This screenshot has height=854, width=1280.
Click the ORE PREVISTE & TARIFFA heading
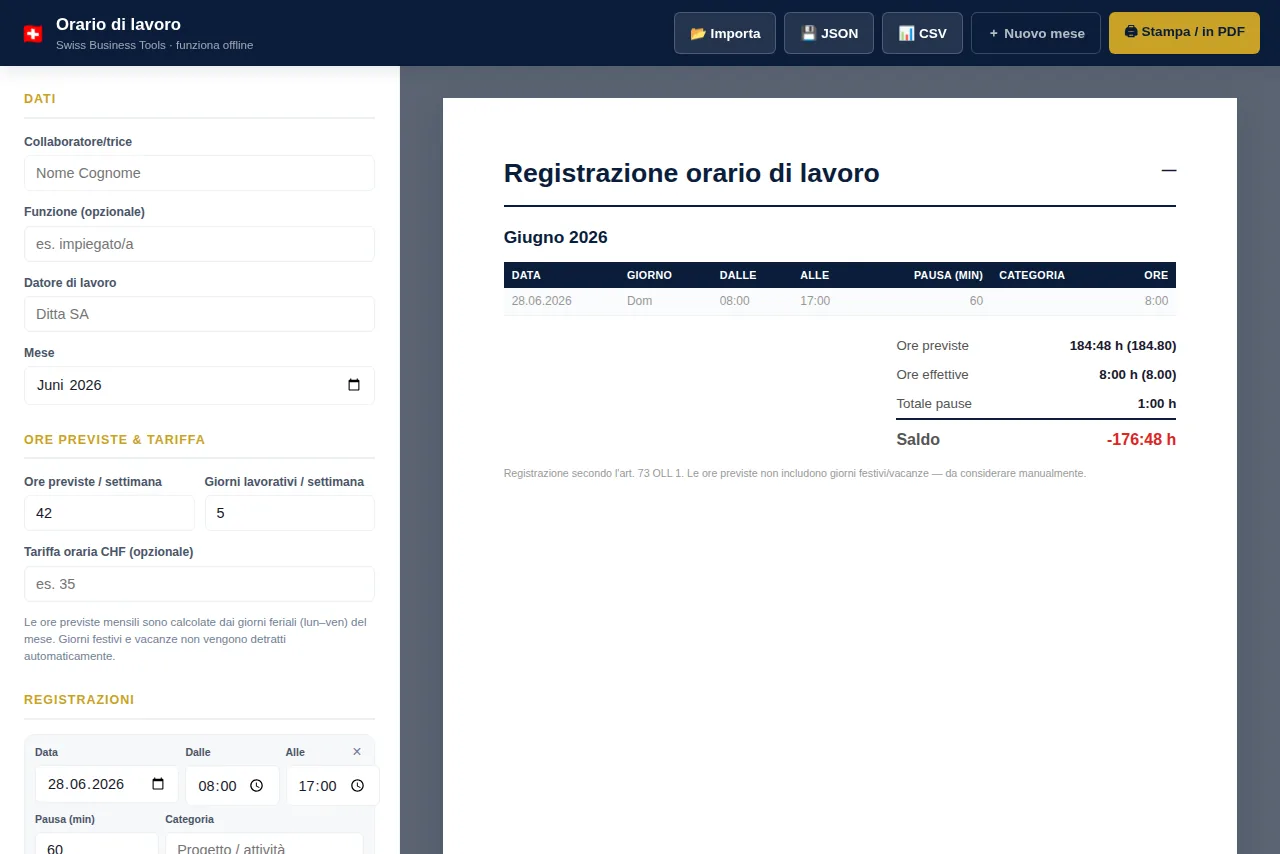(x=115, y=440)
